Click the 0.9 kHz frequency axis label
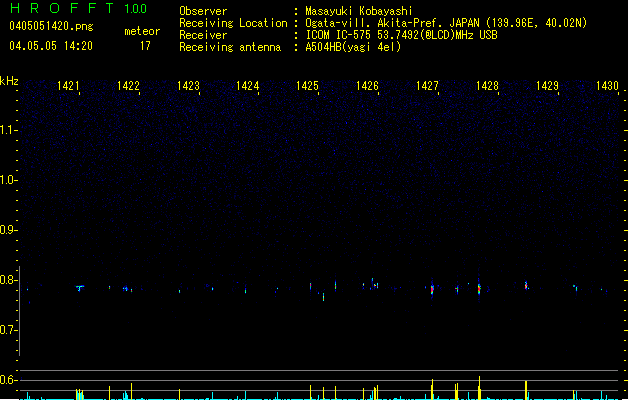Viewport: 629px width, 400px height. tap(8, 229)
